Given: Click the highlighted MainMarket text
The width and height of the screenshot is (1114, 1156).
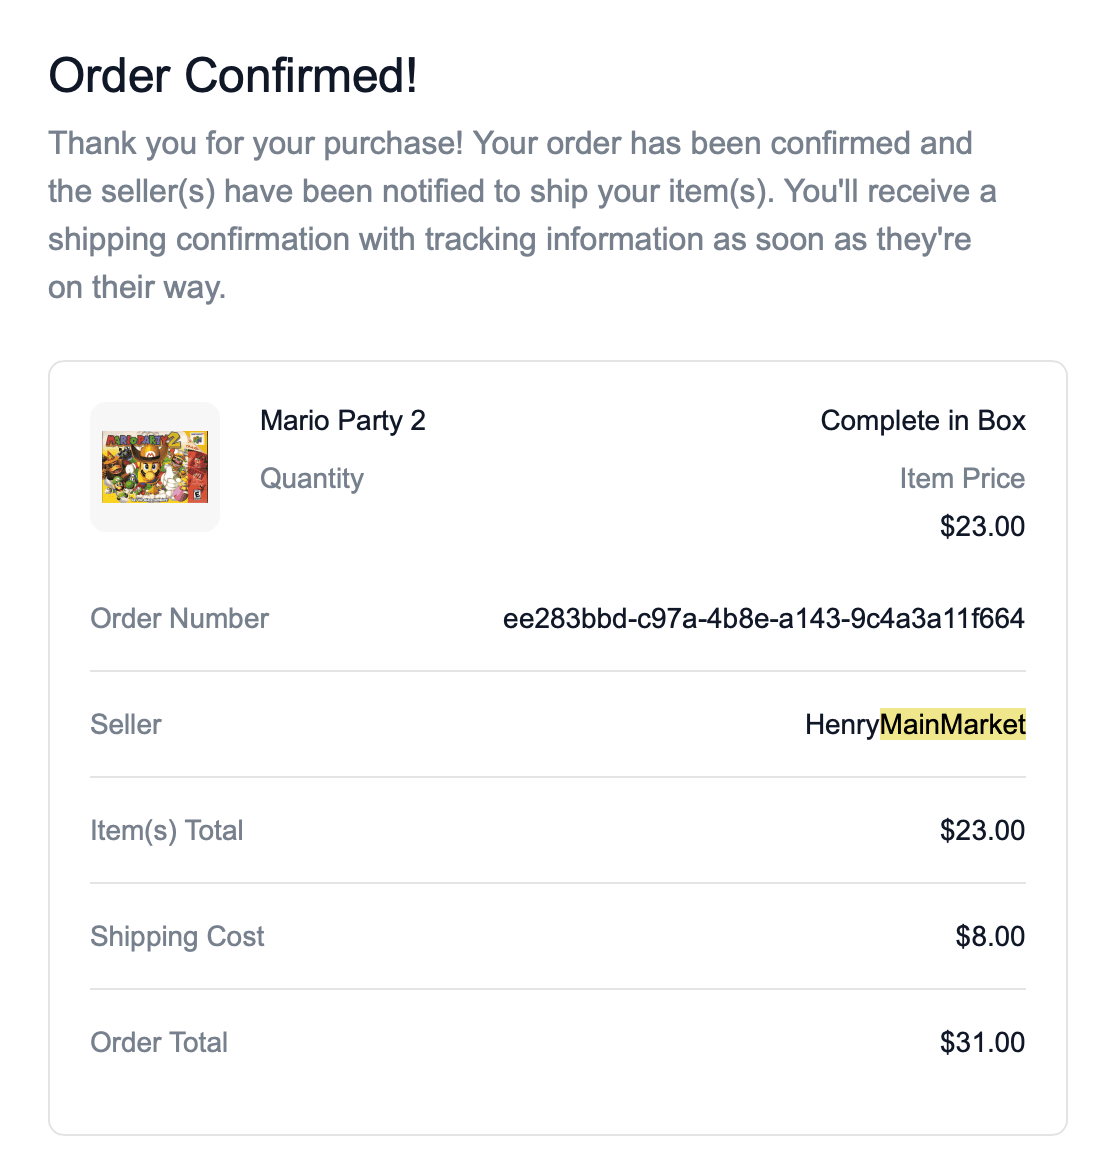Looking at the screenshot, I should click(952, 724).
